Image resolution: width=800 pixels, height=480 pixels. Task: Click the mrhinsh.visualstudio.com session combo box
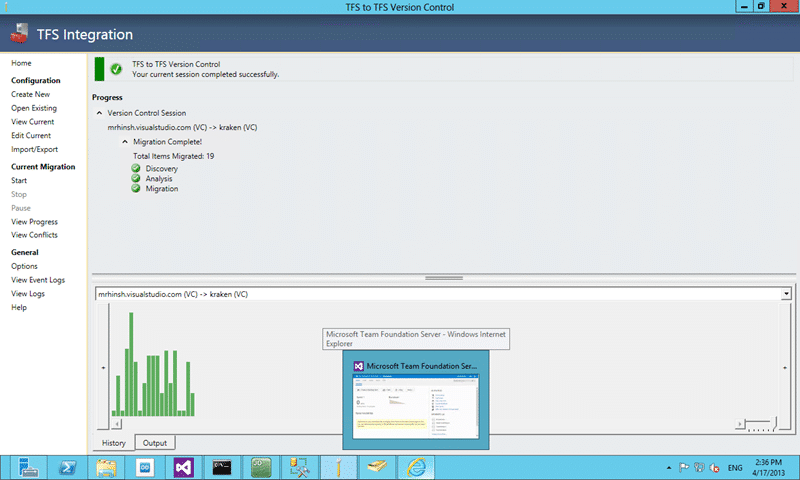click(x=443, y=294)
